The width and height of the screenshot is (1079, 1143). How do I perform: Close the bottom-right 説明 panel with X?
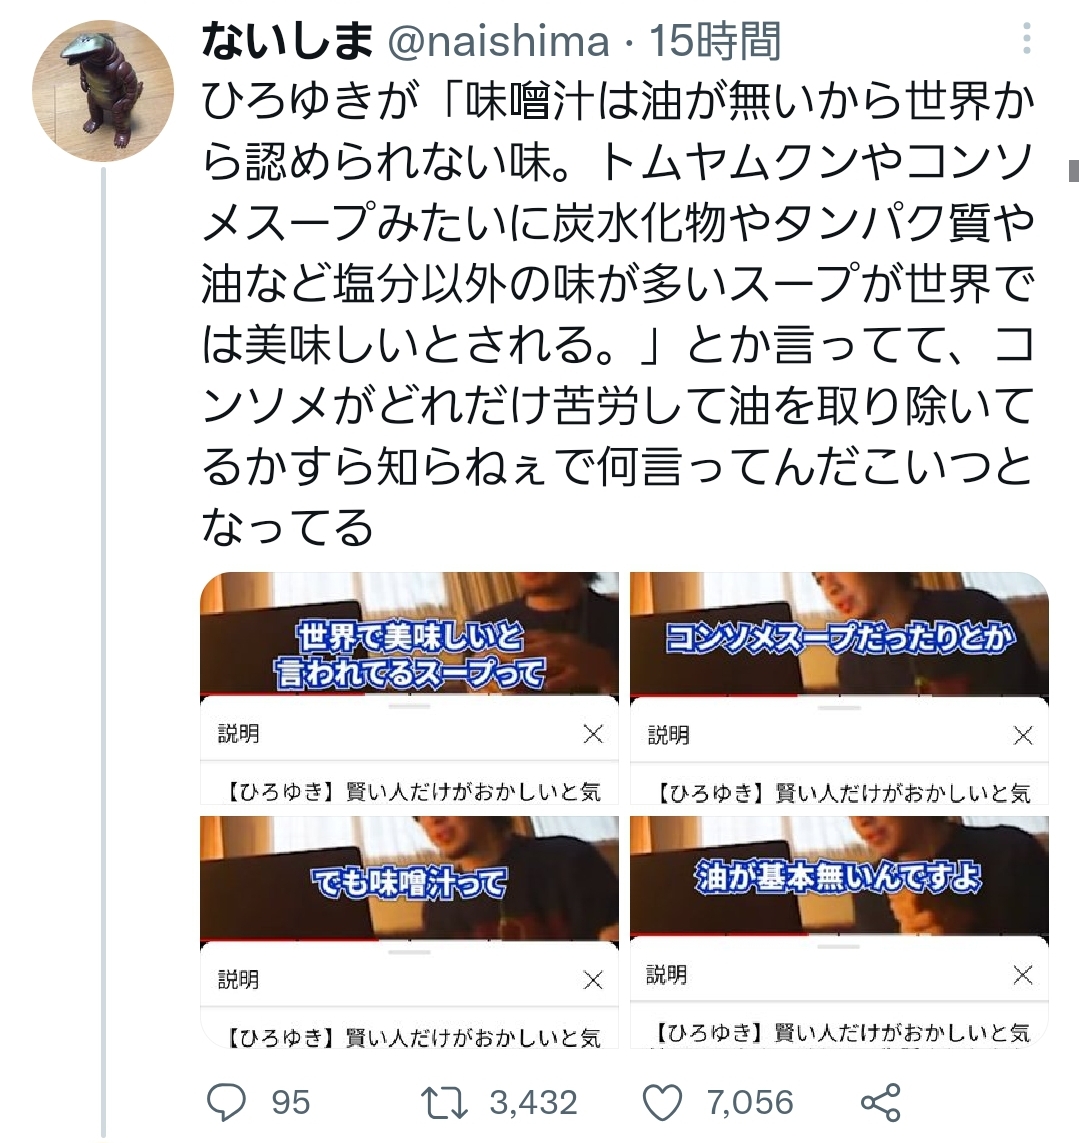1024,975
